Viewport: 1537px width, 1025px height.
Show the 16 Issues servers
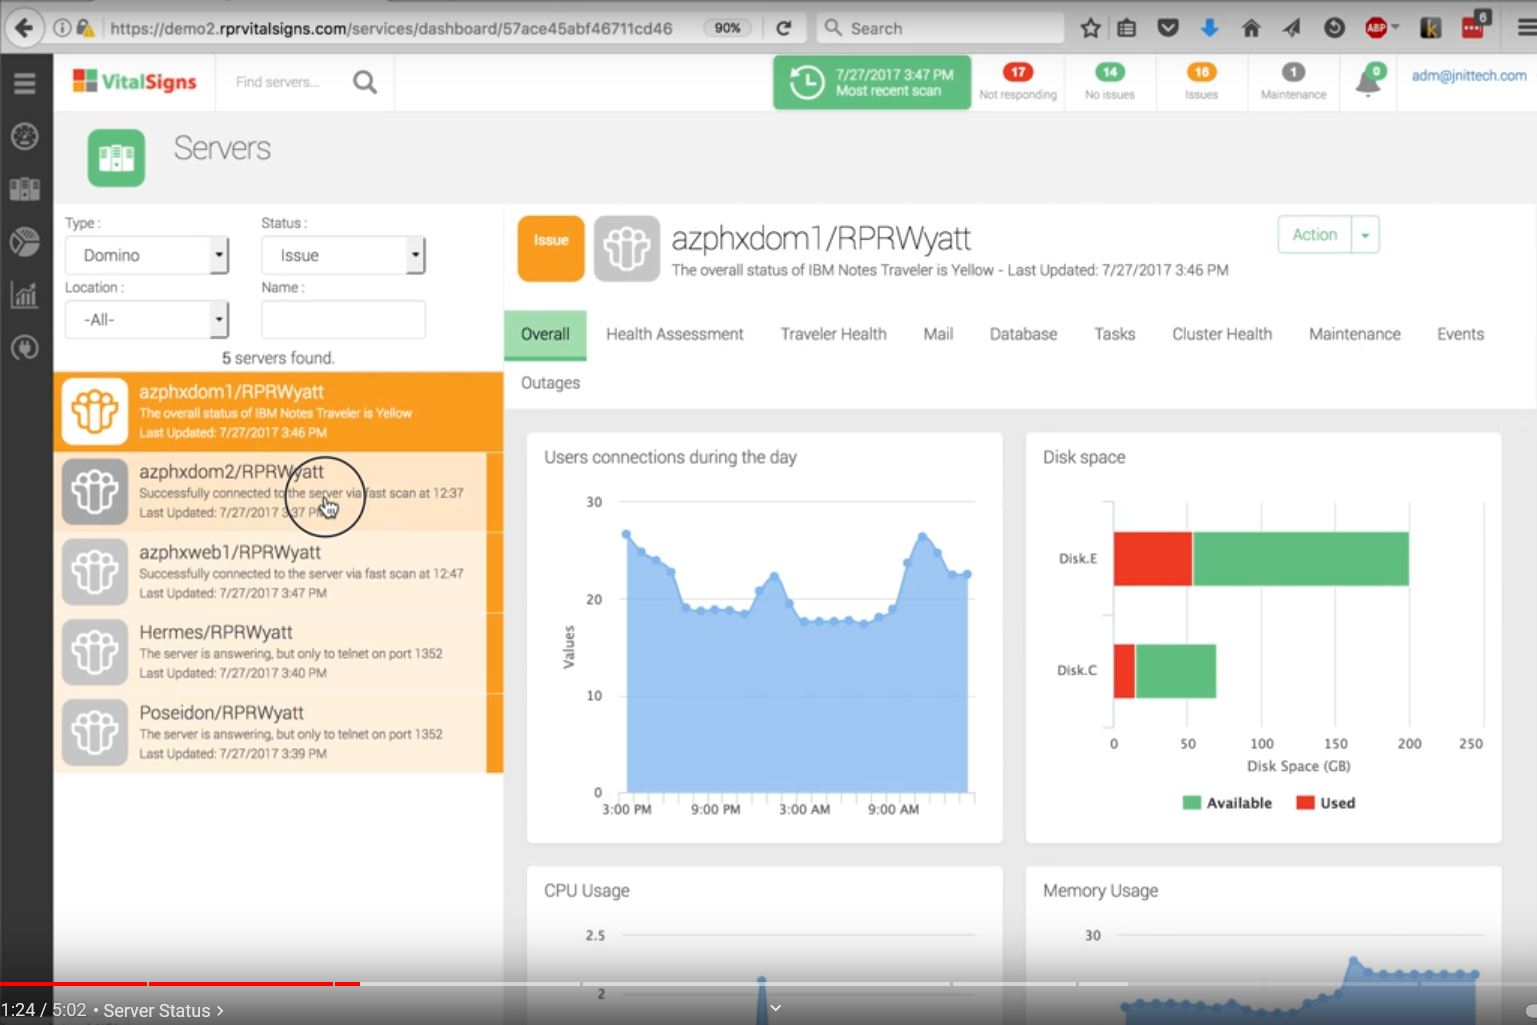point(1201,81)
